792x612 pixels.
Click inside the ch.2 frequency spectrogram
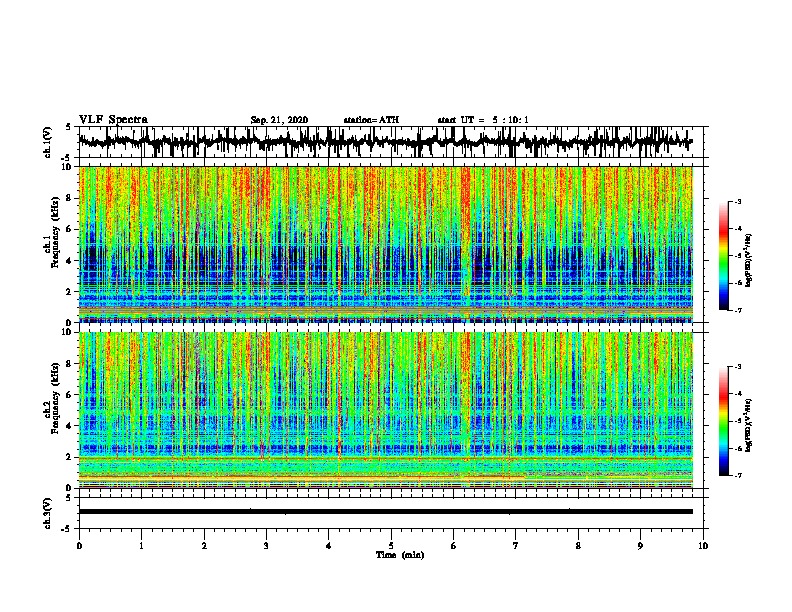386,410
